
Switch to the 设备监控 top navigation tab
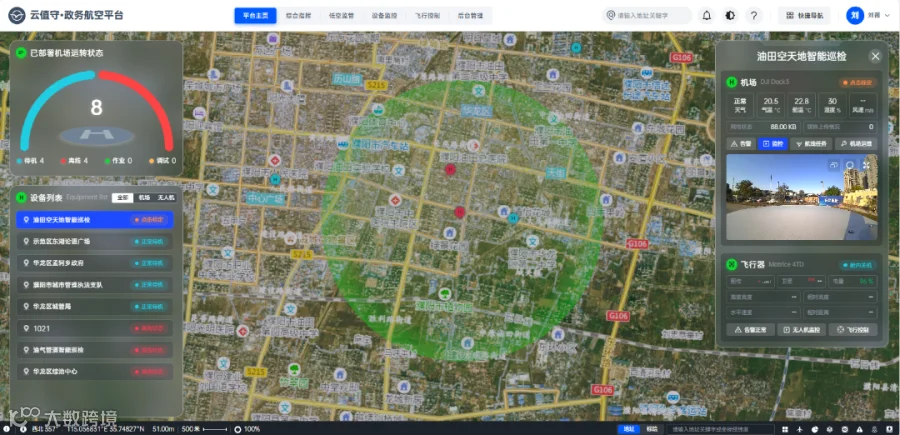coord(384,15)
